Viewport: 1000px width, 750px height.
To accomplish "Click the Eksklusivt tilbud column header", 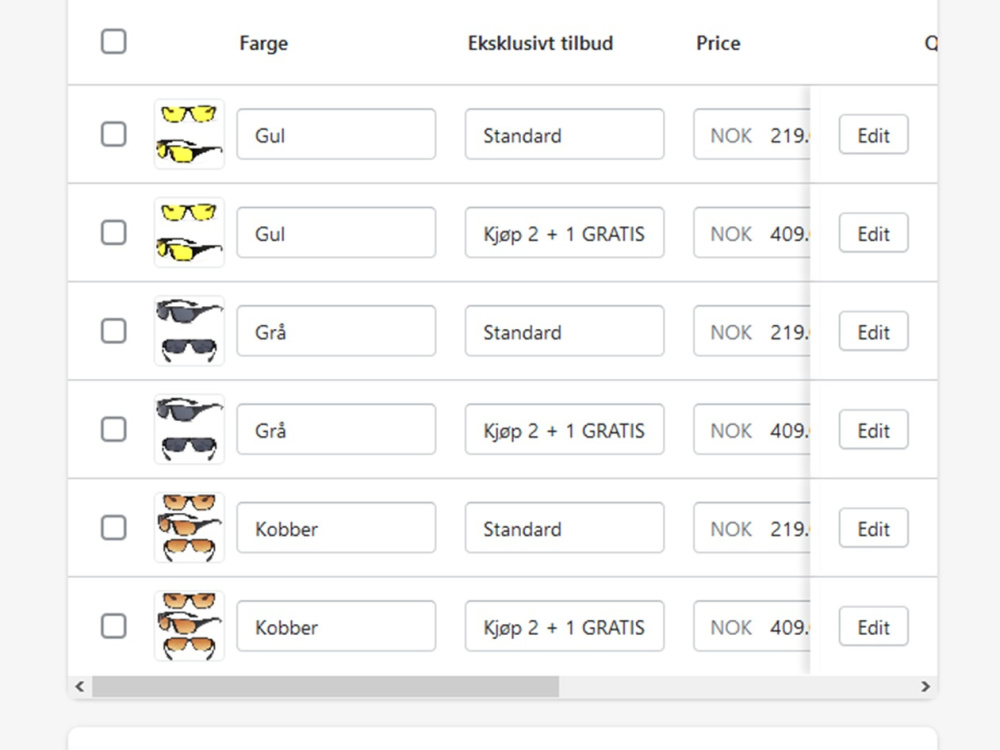I will pyautogui.click(x=540, y=43).
